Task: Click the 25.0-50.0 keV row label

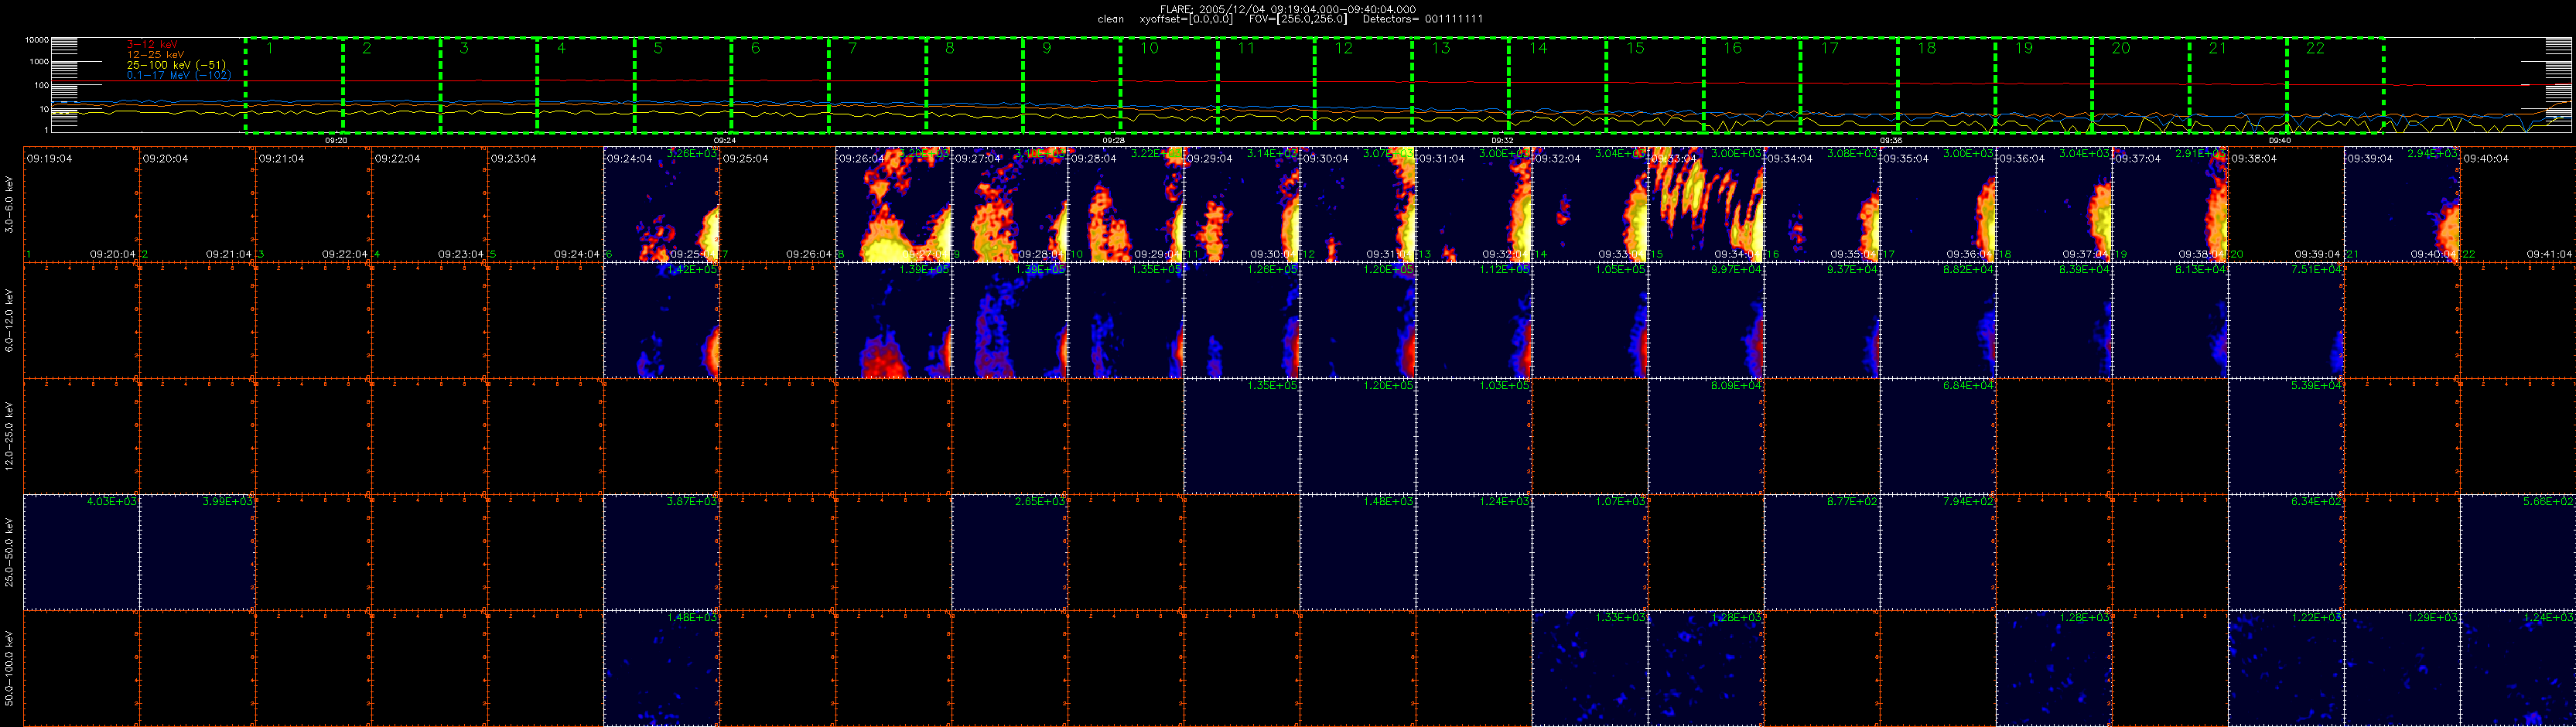Action: point(9,552)
